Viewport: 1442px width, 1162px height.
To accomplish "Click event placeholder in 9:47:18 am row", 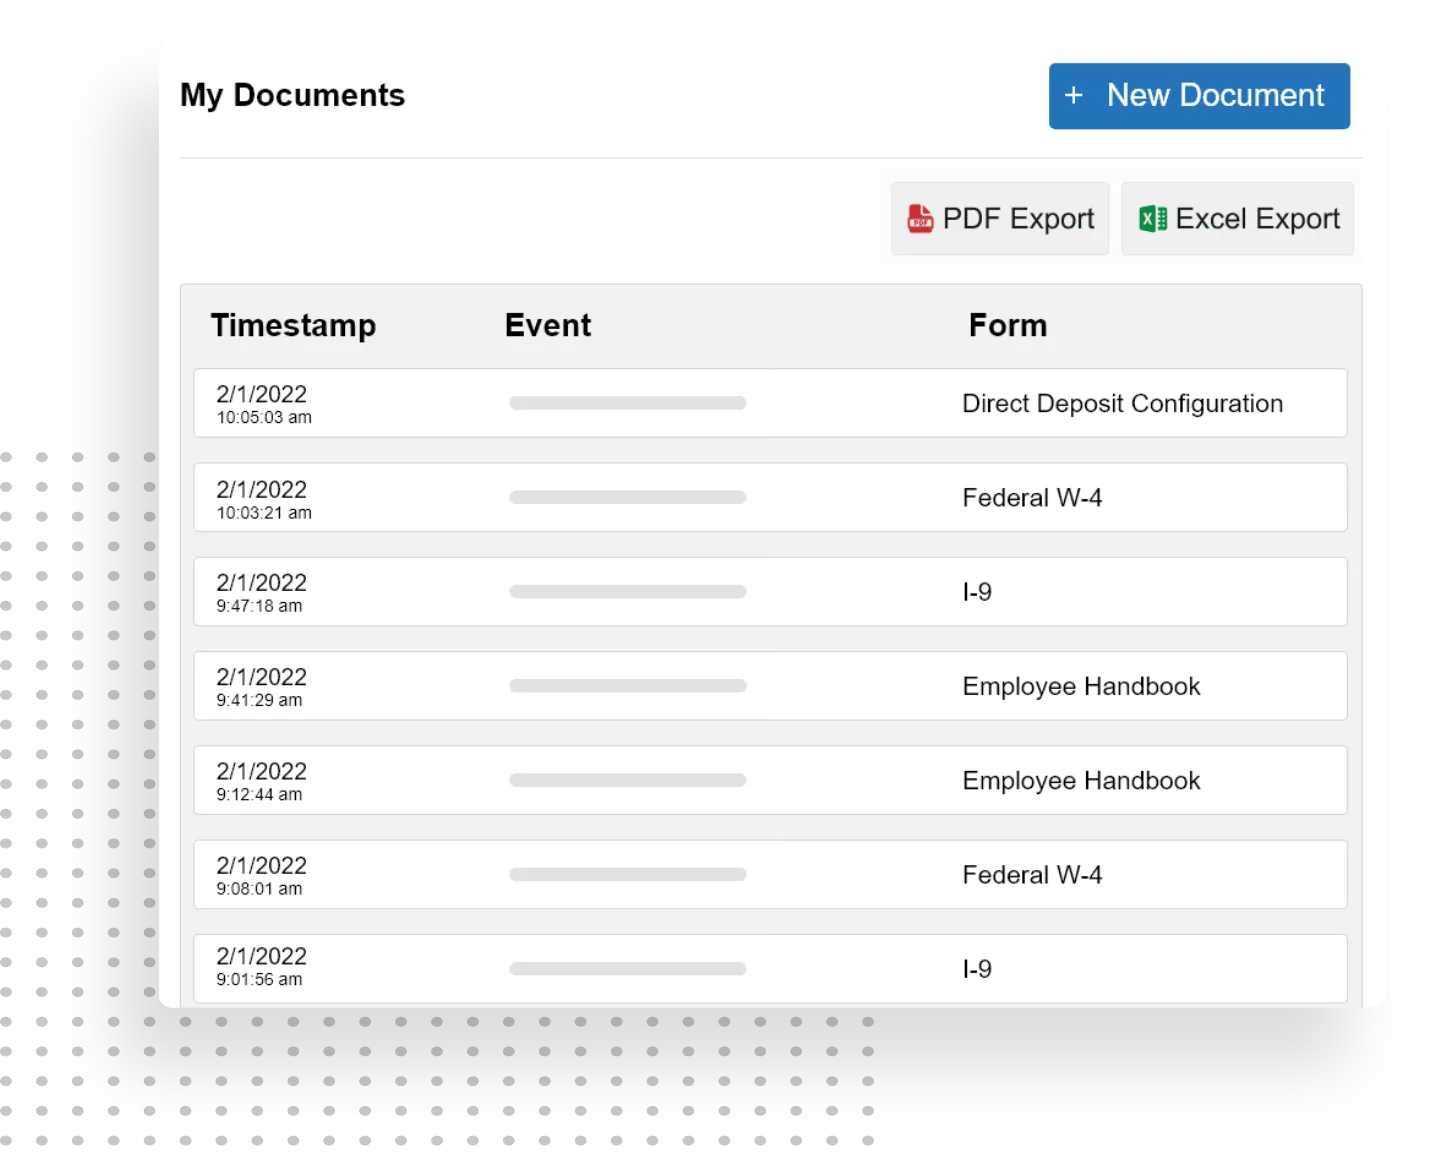I will coord(627,592).
